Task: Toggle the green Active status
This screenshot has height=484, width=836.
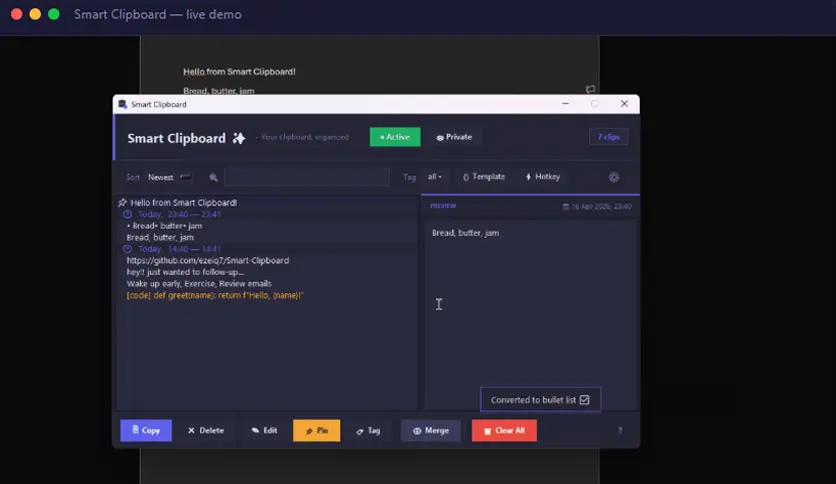Action: point(395,137)
